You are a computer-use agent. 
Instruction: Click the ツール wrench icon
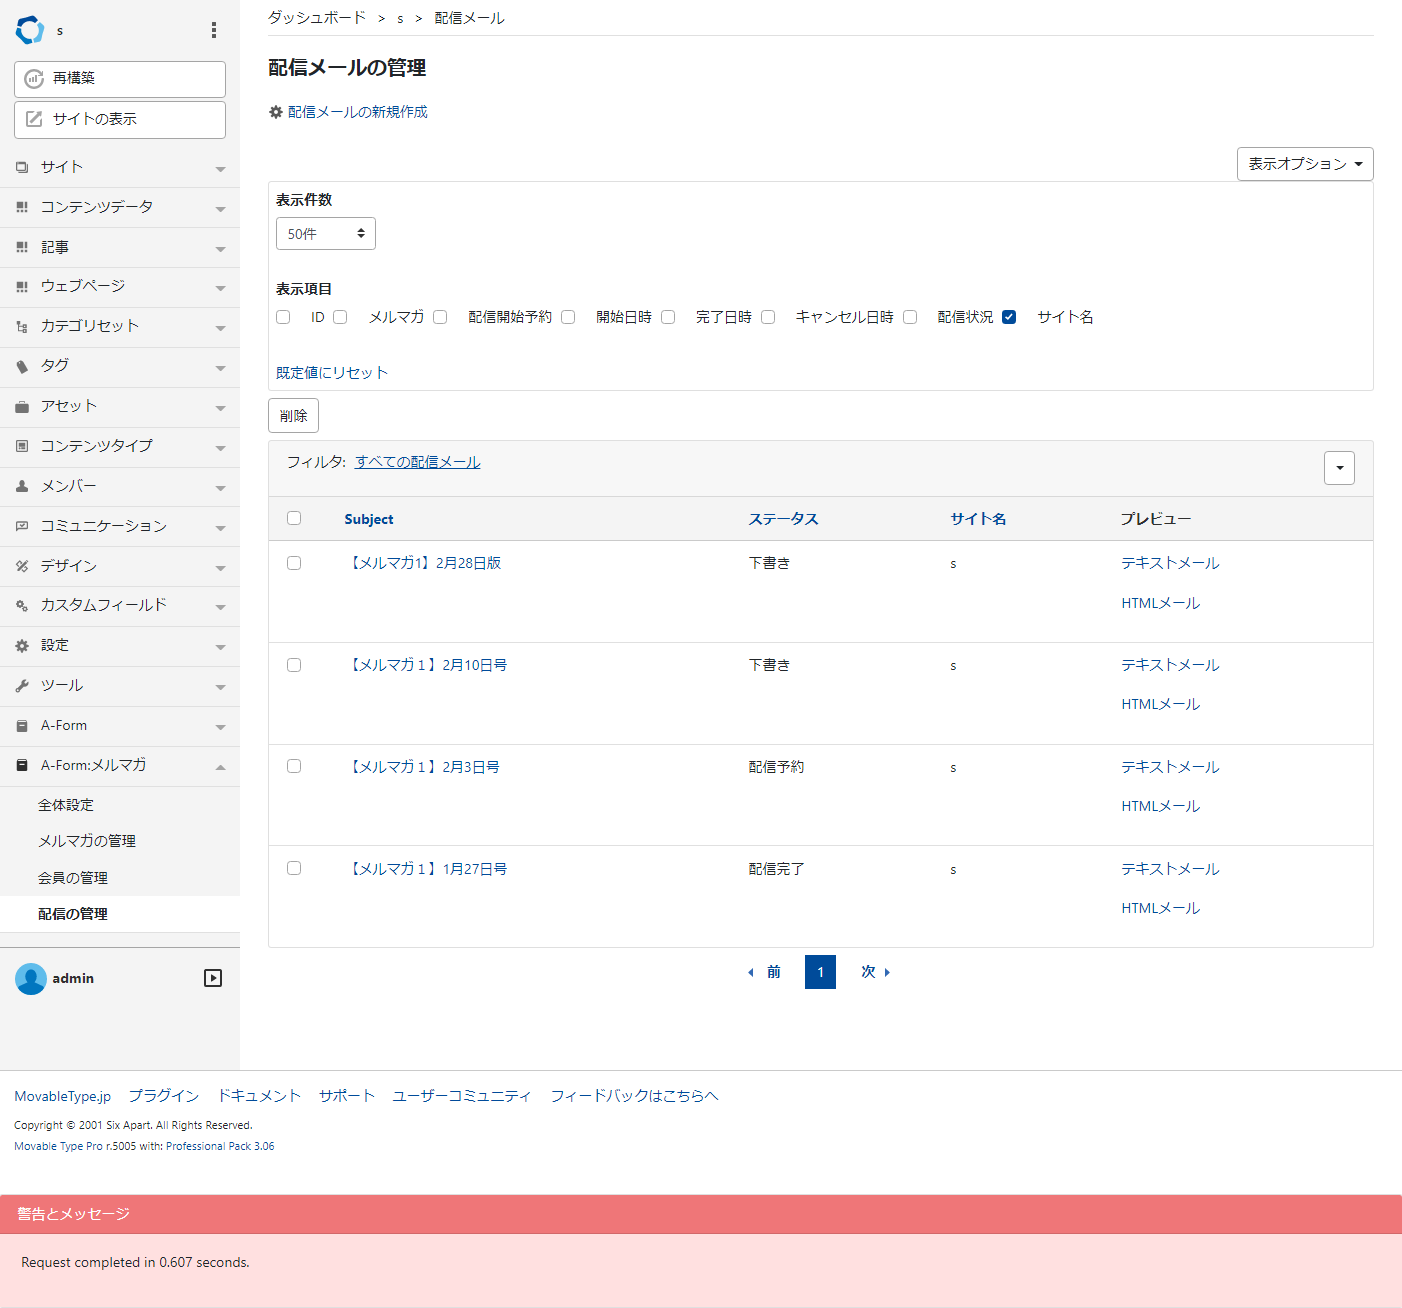click(x=22, y=686)
